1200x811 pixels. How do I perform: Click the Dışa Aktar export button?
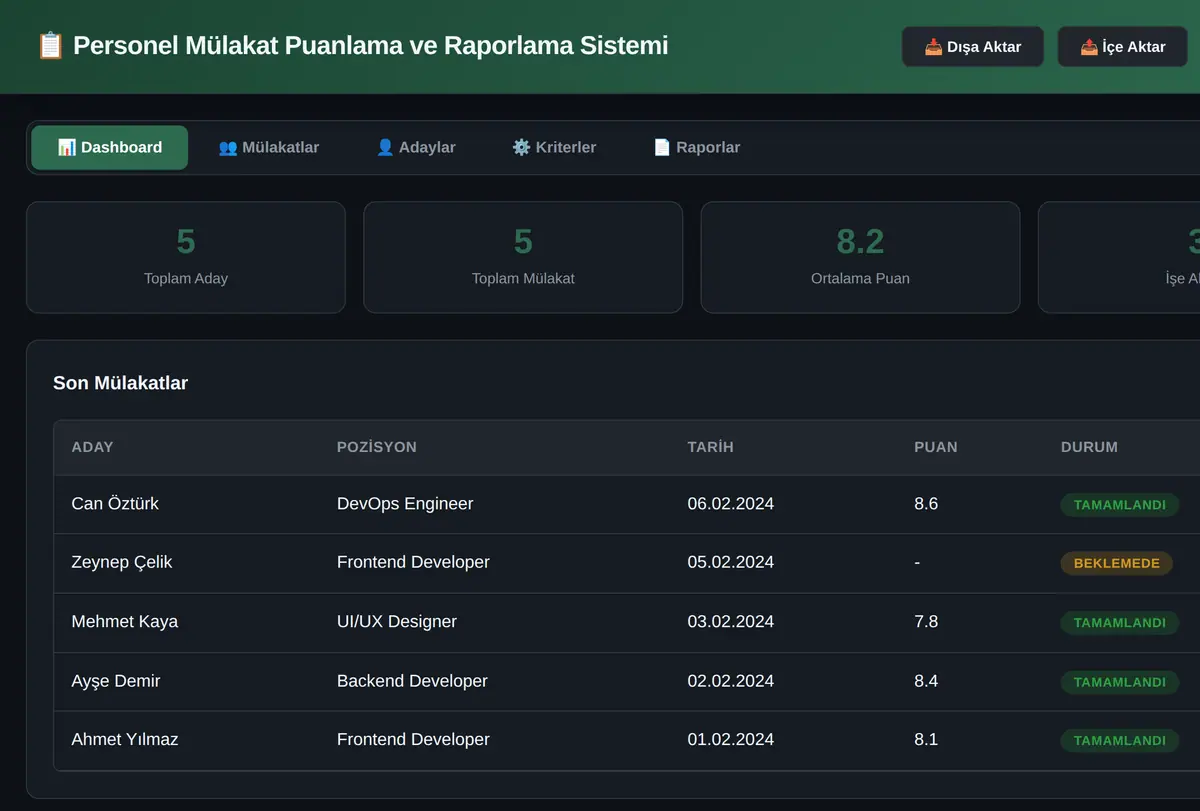pyautogui.click(x=973, y=47)
